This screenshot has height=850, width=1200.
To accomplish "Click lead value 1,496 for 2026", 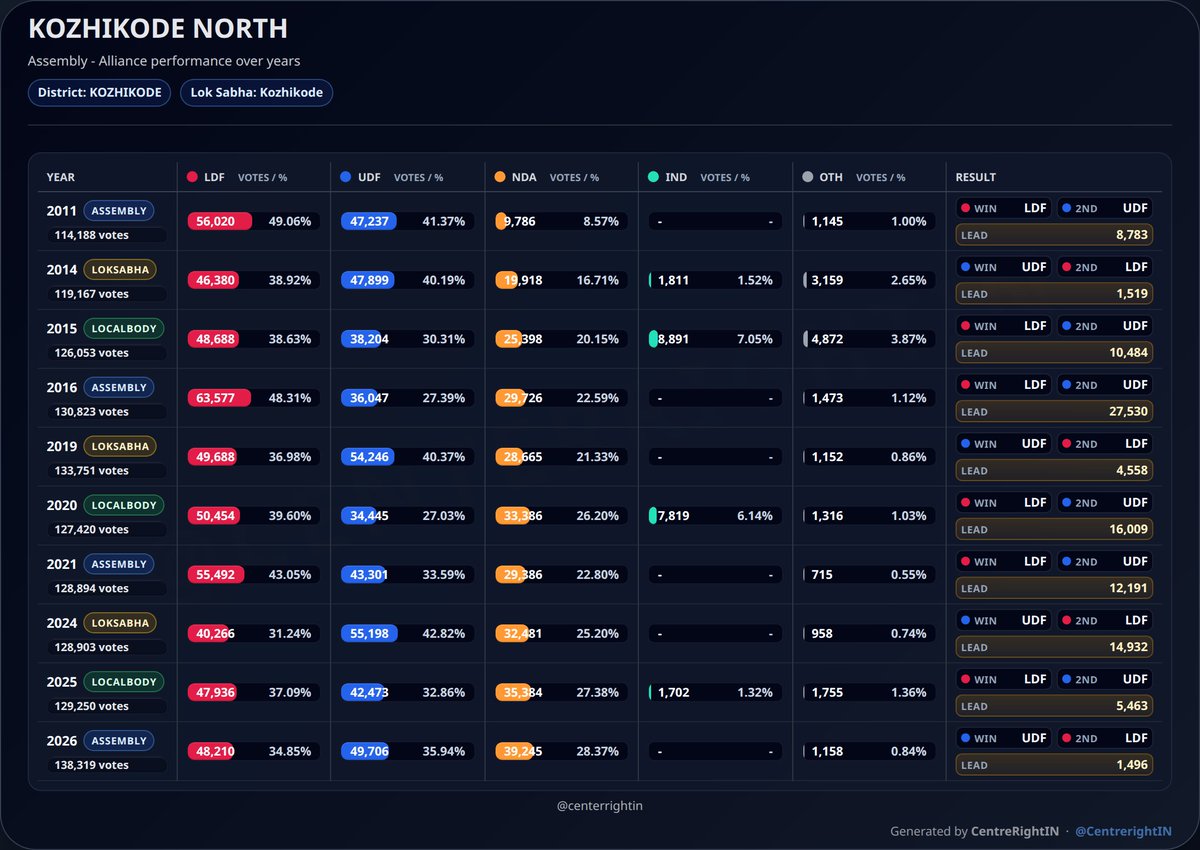I will point(1130,766).
